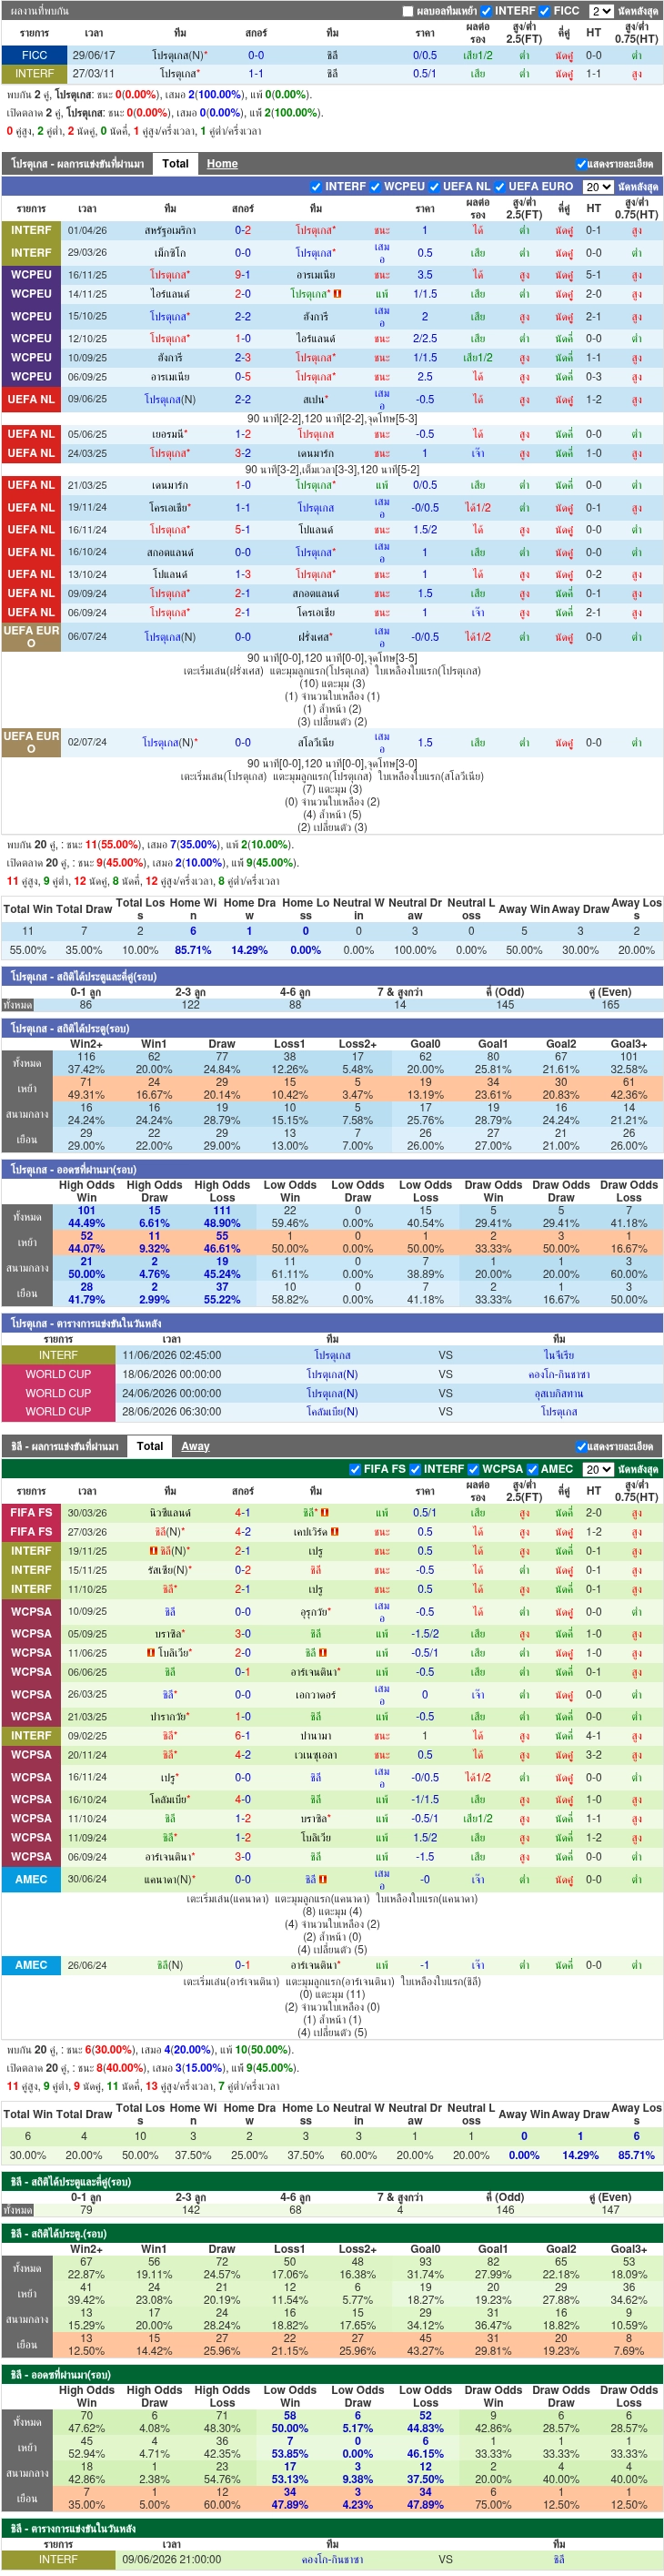Toggle แสดงรายละเอียด in Chile results header
Image resolution: width=664 pixels, height=2576 pixels.
click(581, 1446)
